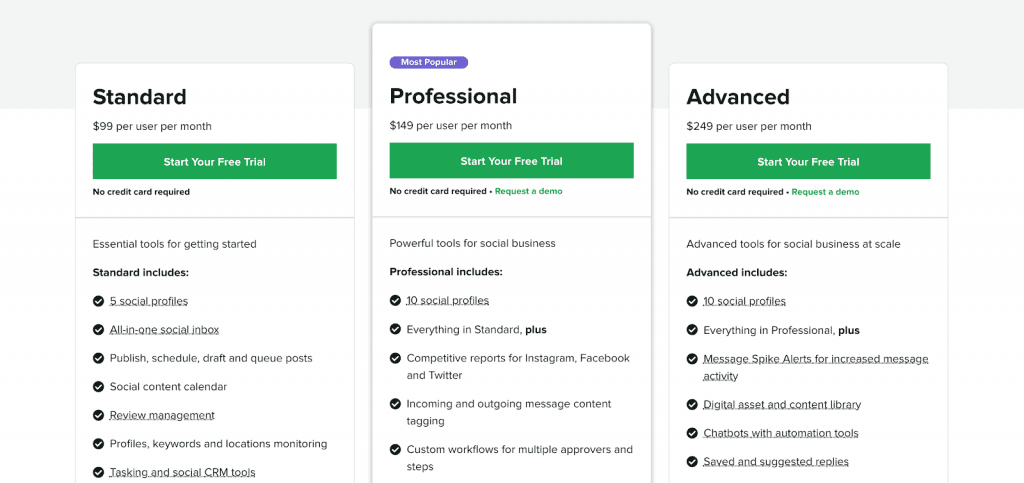
Task: Open Message Spike Alerts feature link
Action: point(816,367)
